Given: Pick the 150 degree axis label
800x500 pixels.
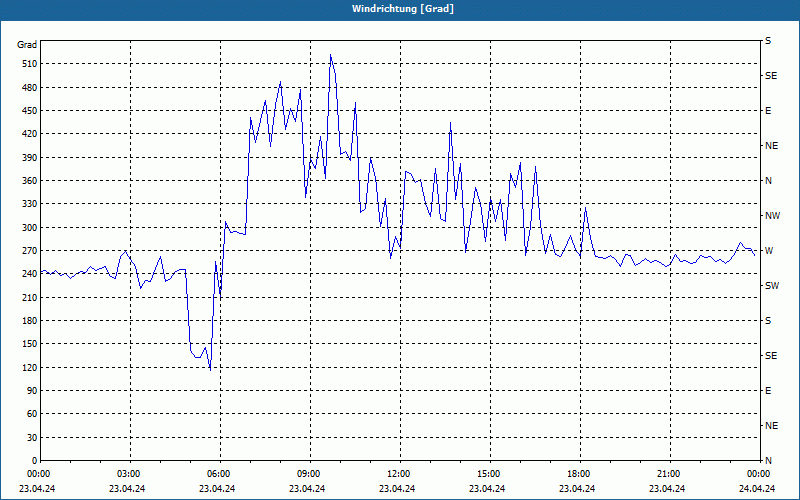Looking at the screenshot, I should [x=29, y=344].
